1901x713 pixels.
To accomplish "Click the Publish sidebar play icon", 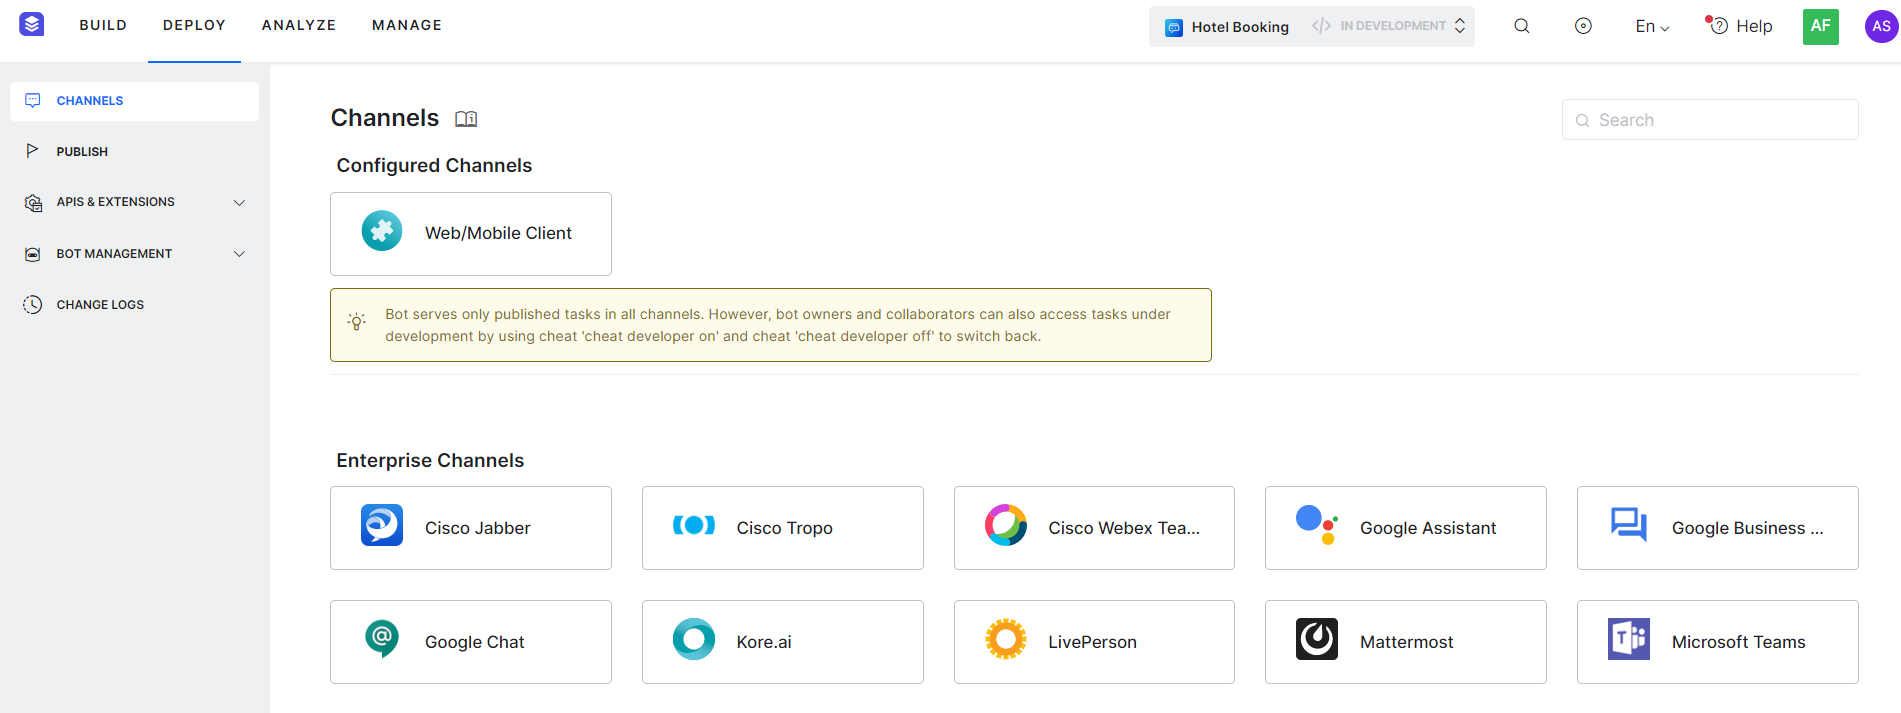I will pos(33,151).
